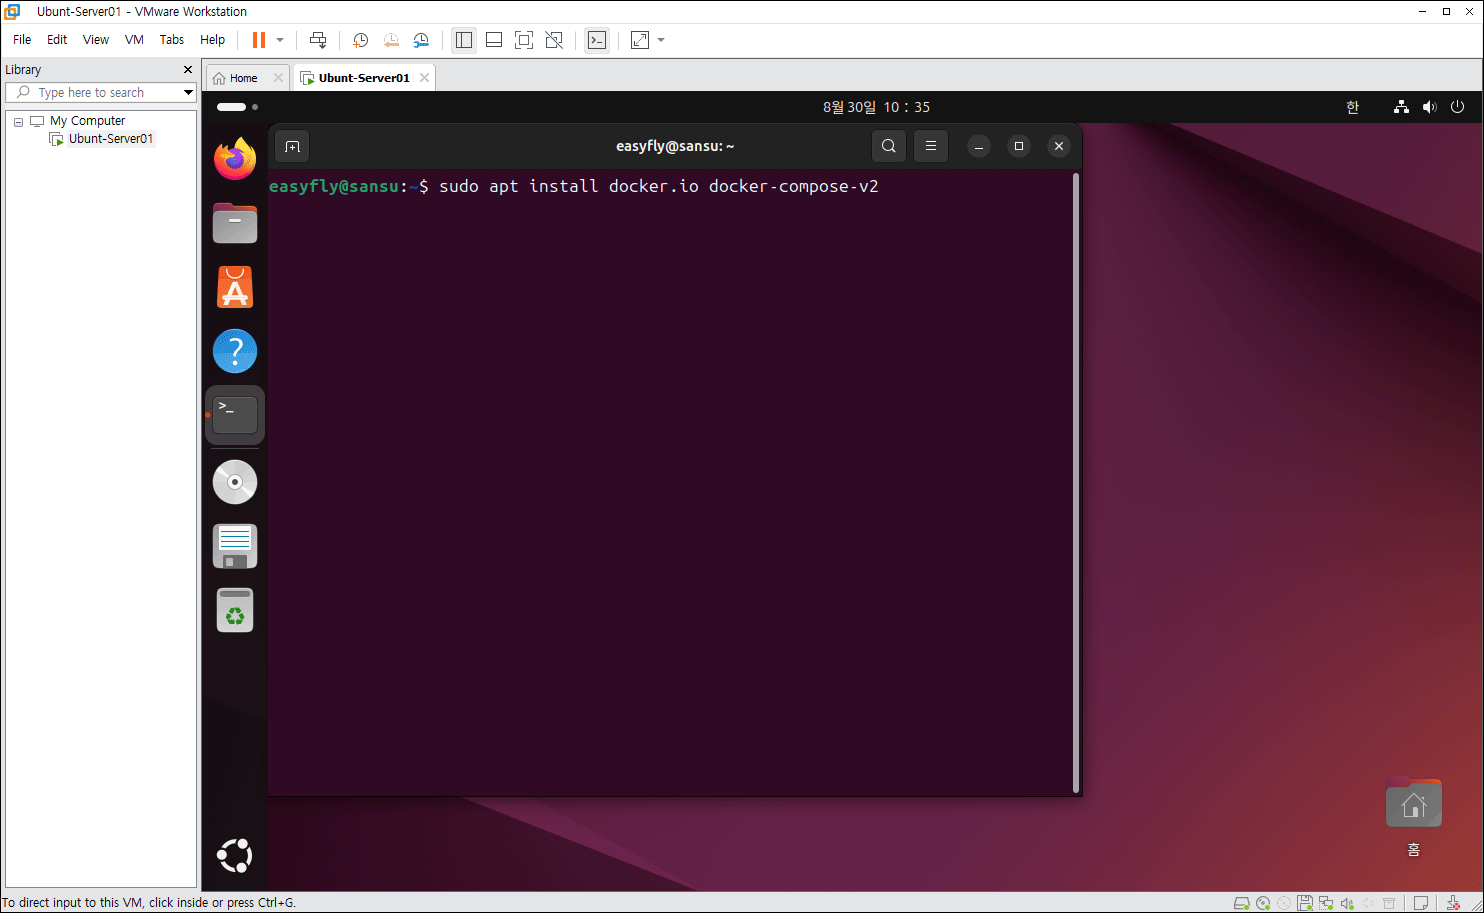Switch to Unity mode

[x=554, y=40]
